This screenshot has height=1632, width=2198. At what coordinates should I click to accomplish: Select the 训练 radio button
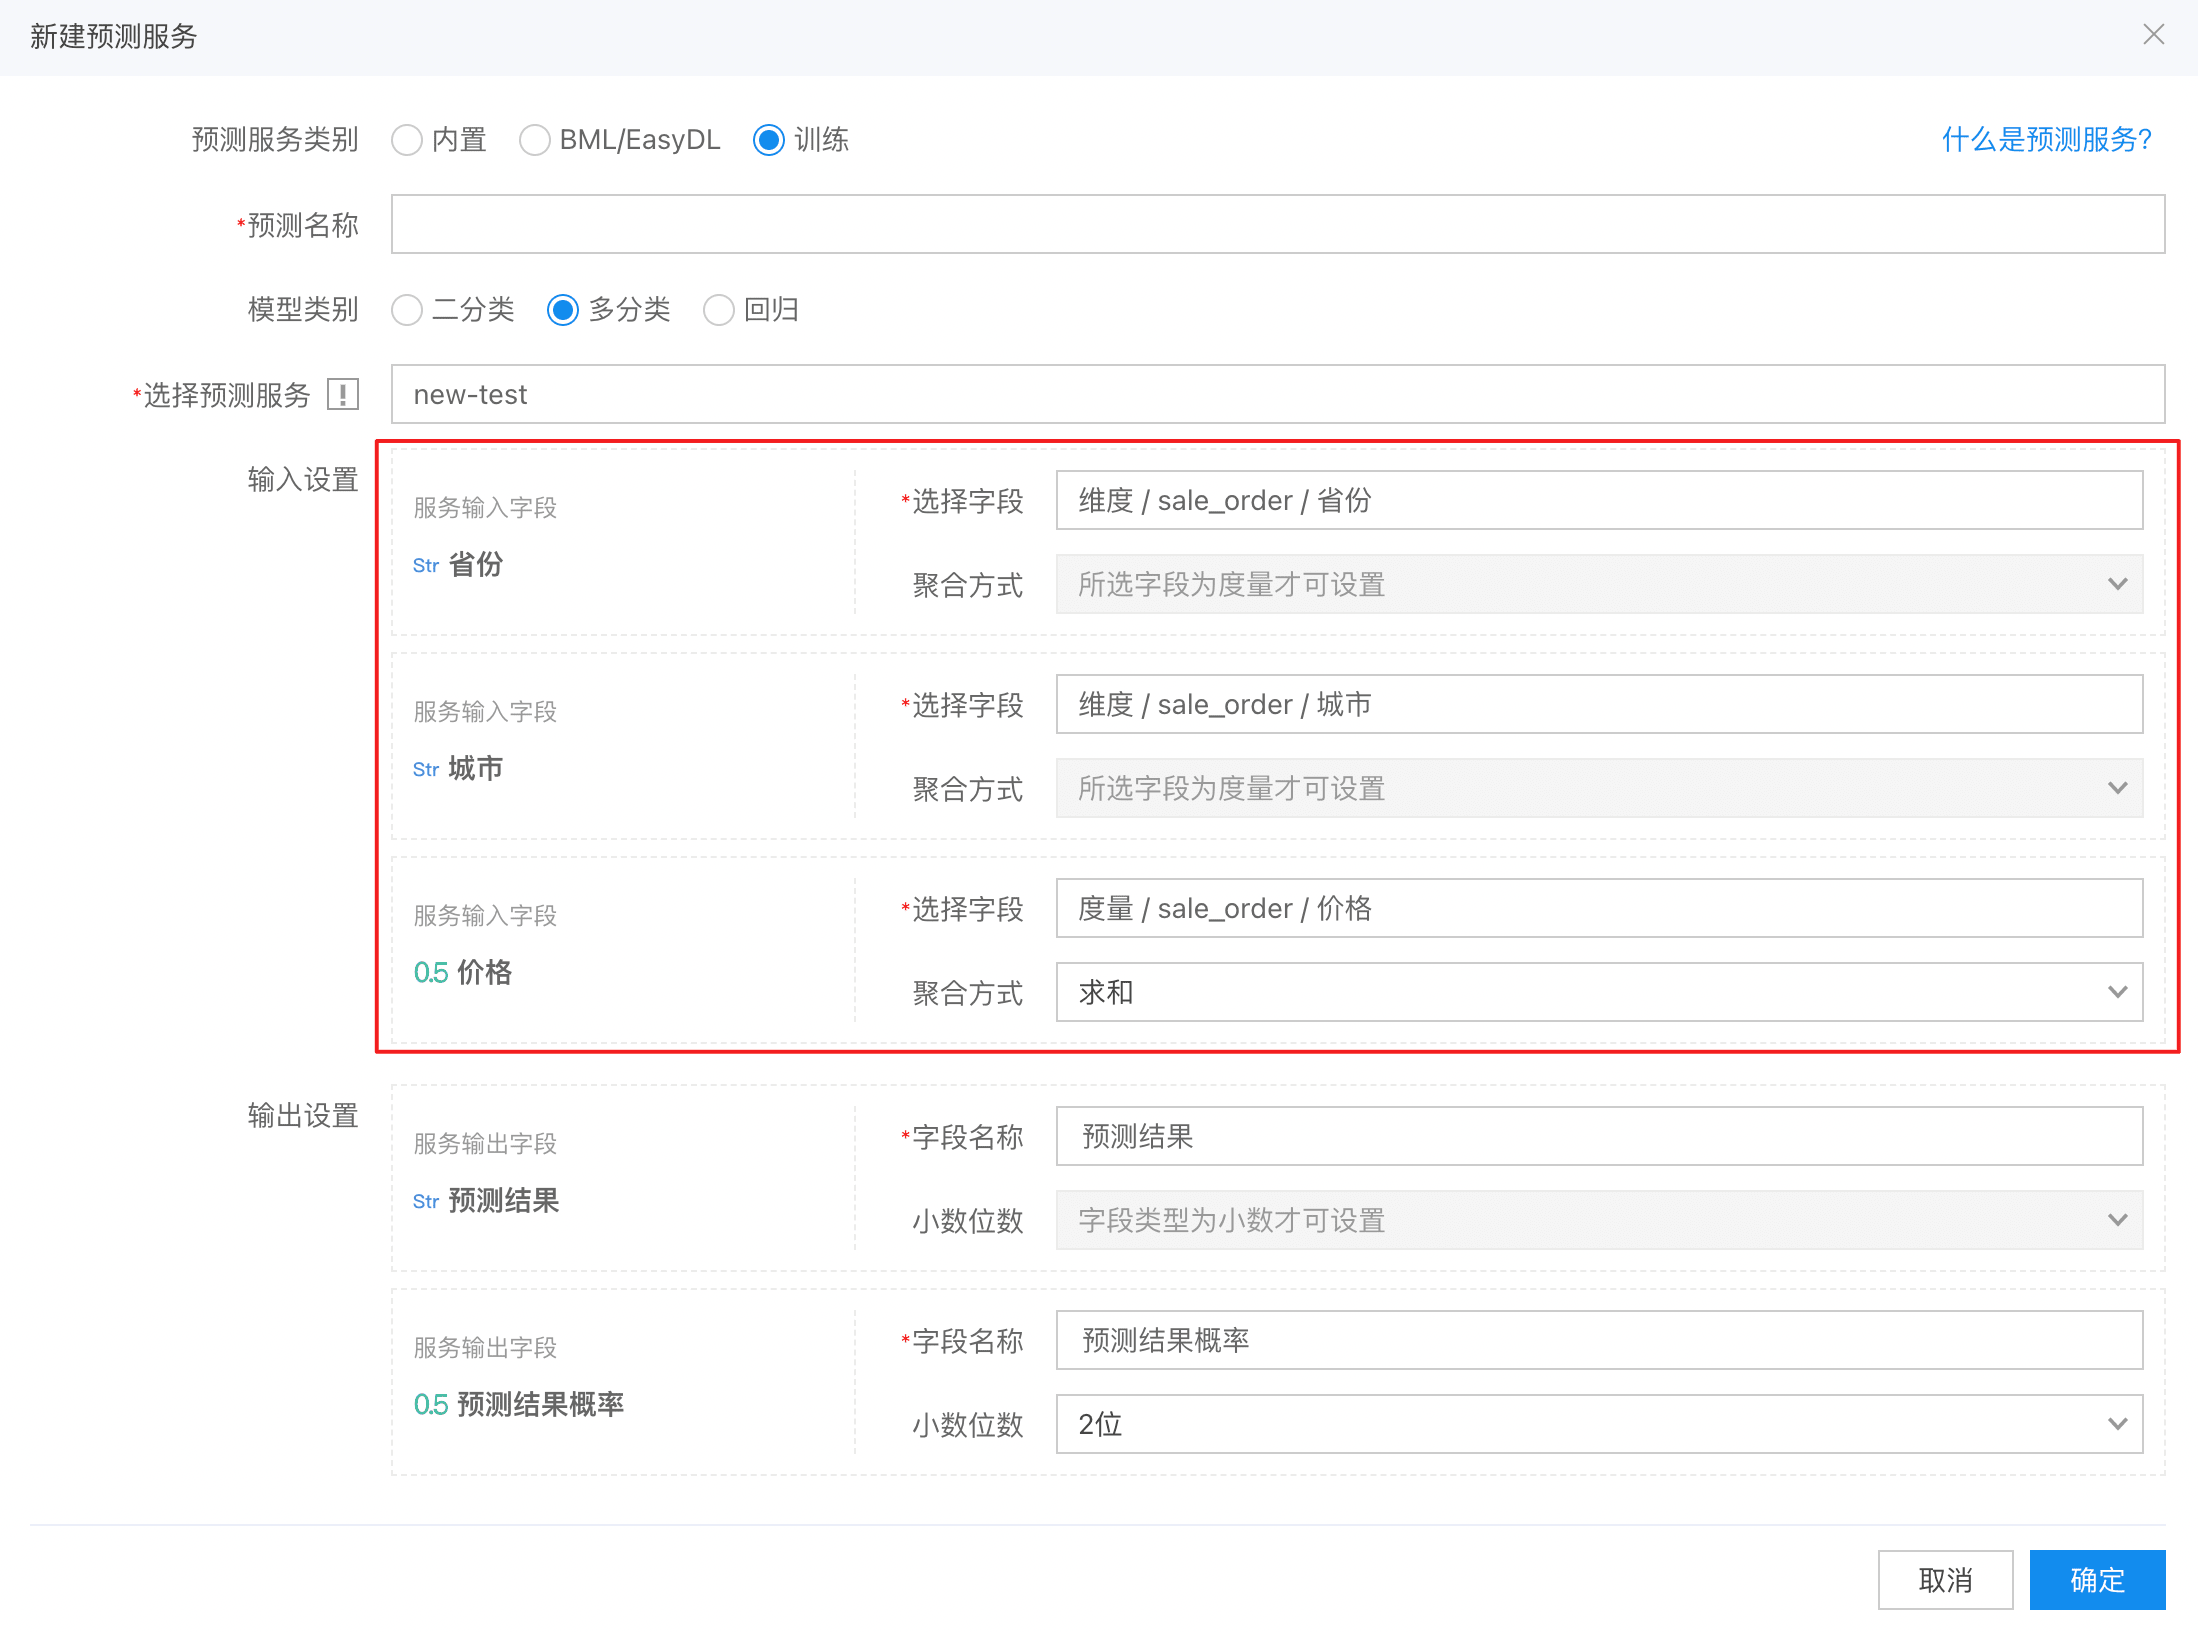click(769, 140)
